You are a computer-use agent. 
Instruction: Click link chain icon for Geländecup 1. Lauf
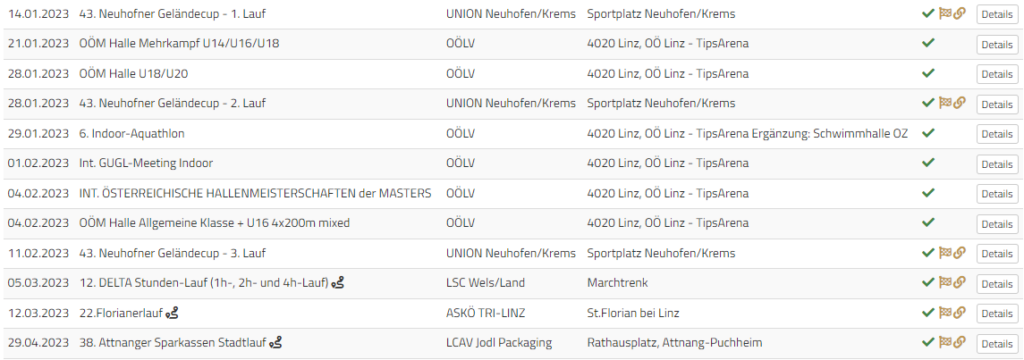(959, 13)
